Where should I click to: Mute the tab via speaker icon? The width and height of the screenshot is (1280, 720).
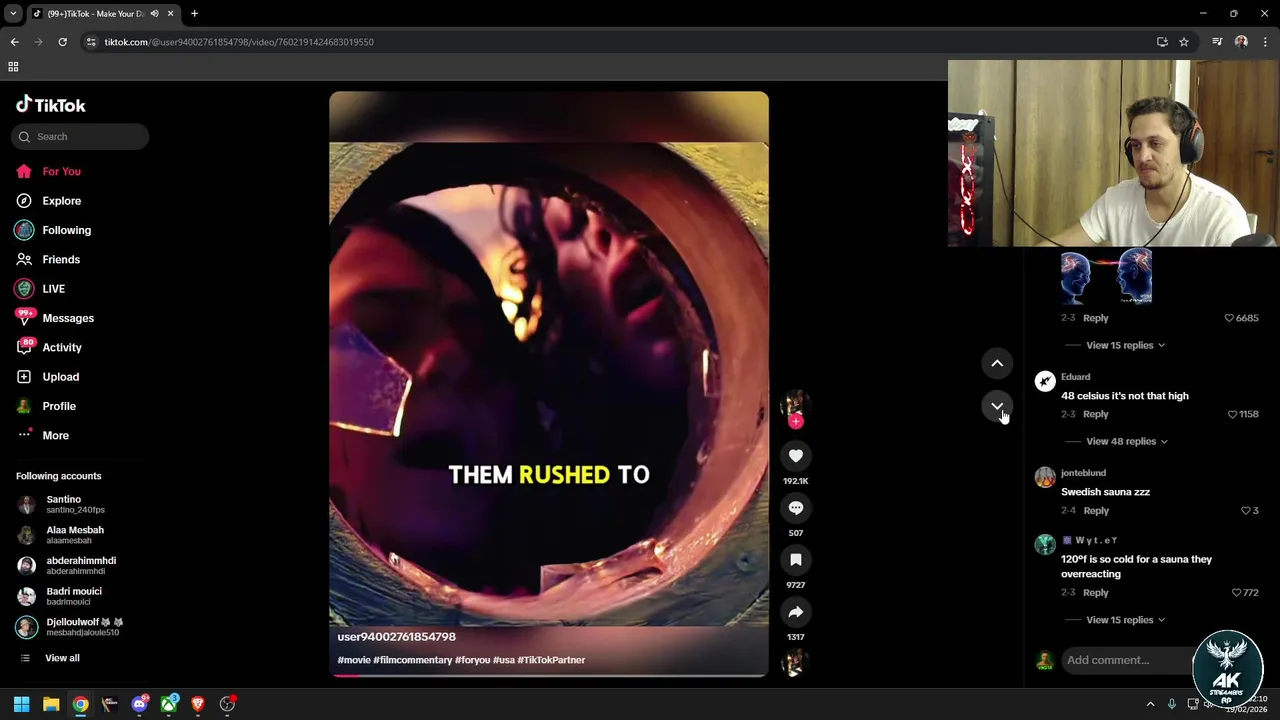[x=154, y=14]
